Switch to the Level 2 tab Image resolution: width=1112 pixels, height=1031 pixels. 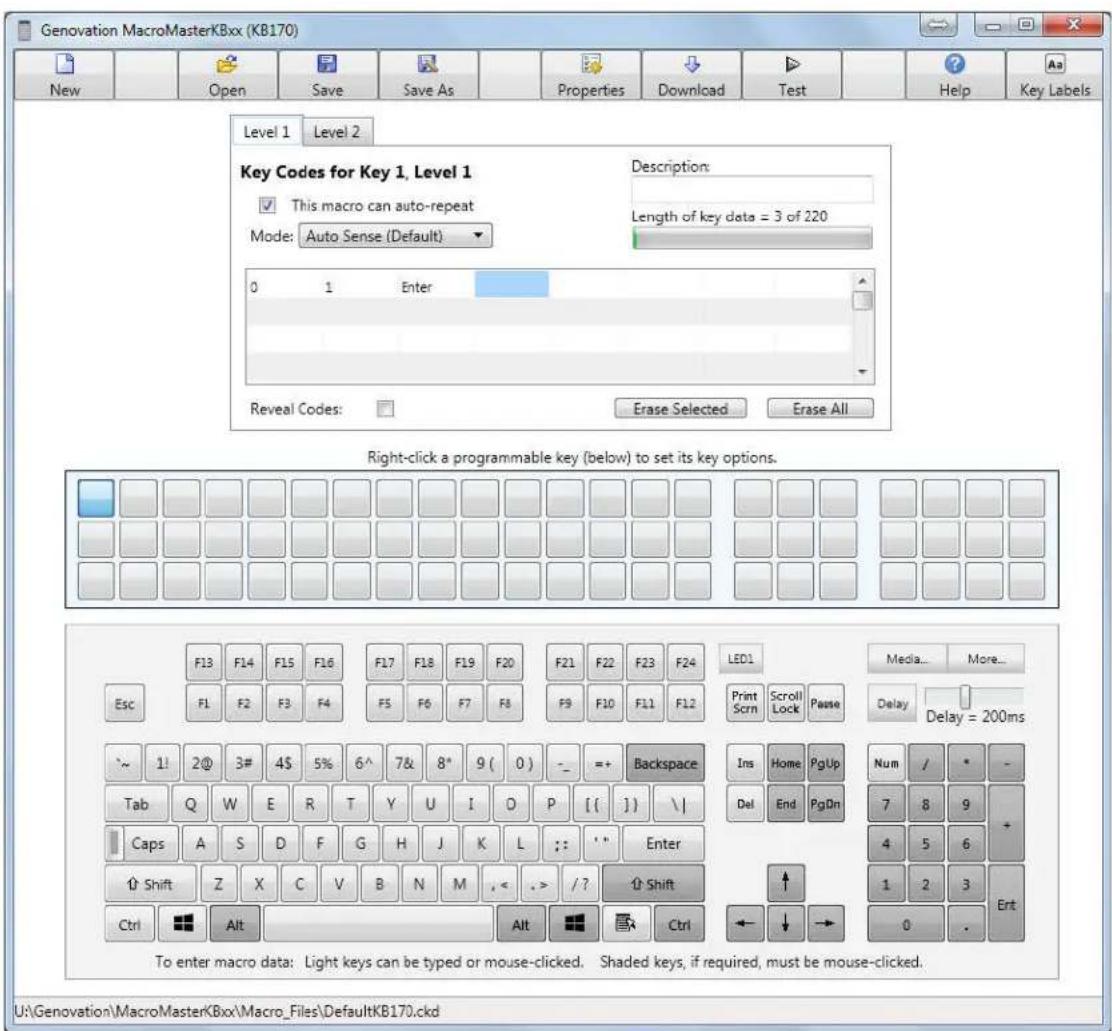tap(337, 132)
